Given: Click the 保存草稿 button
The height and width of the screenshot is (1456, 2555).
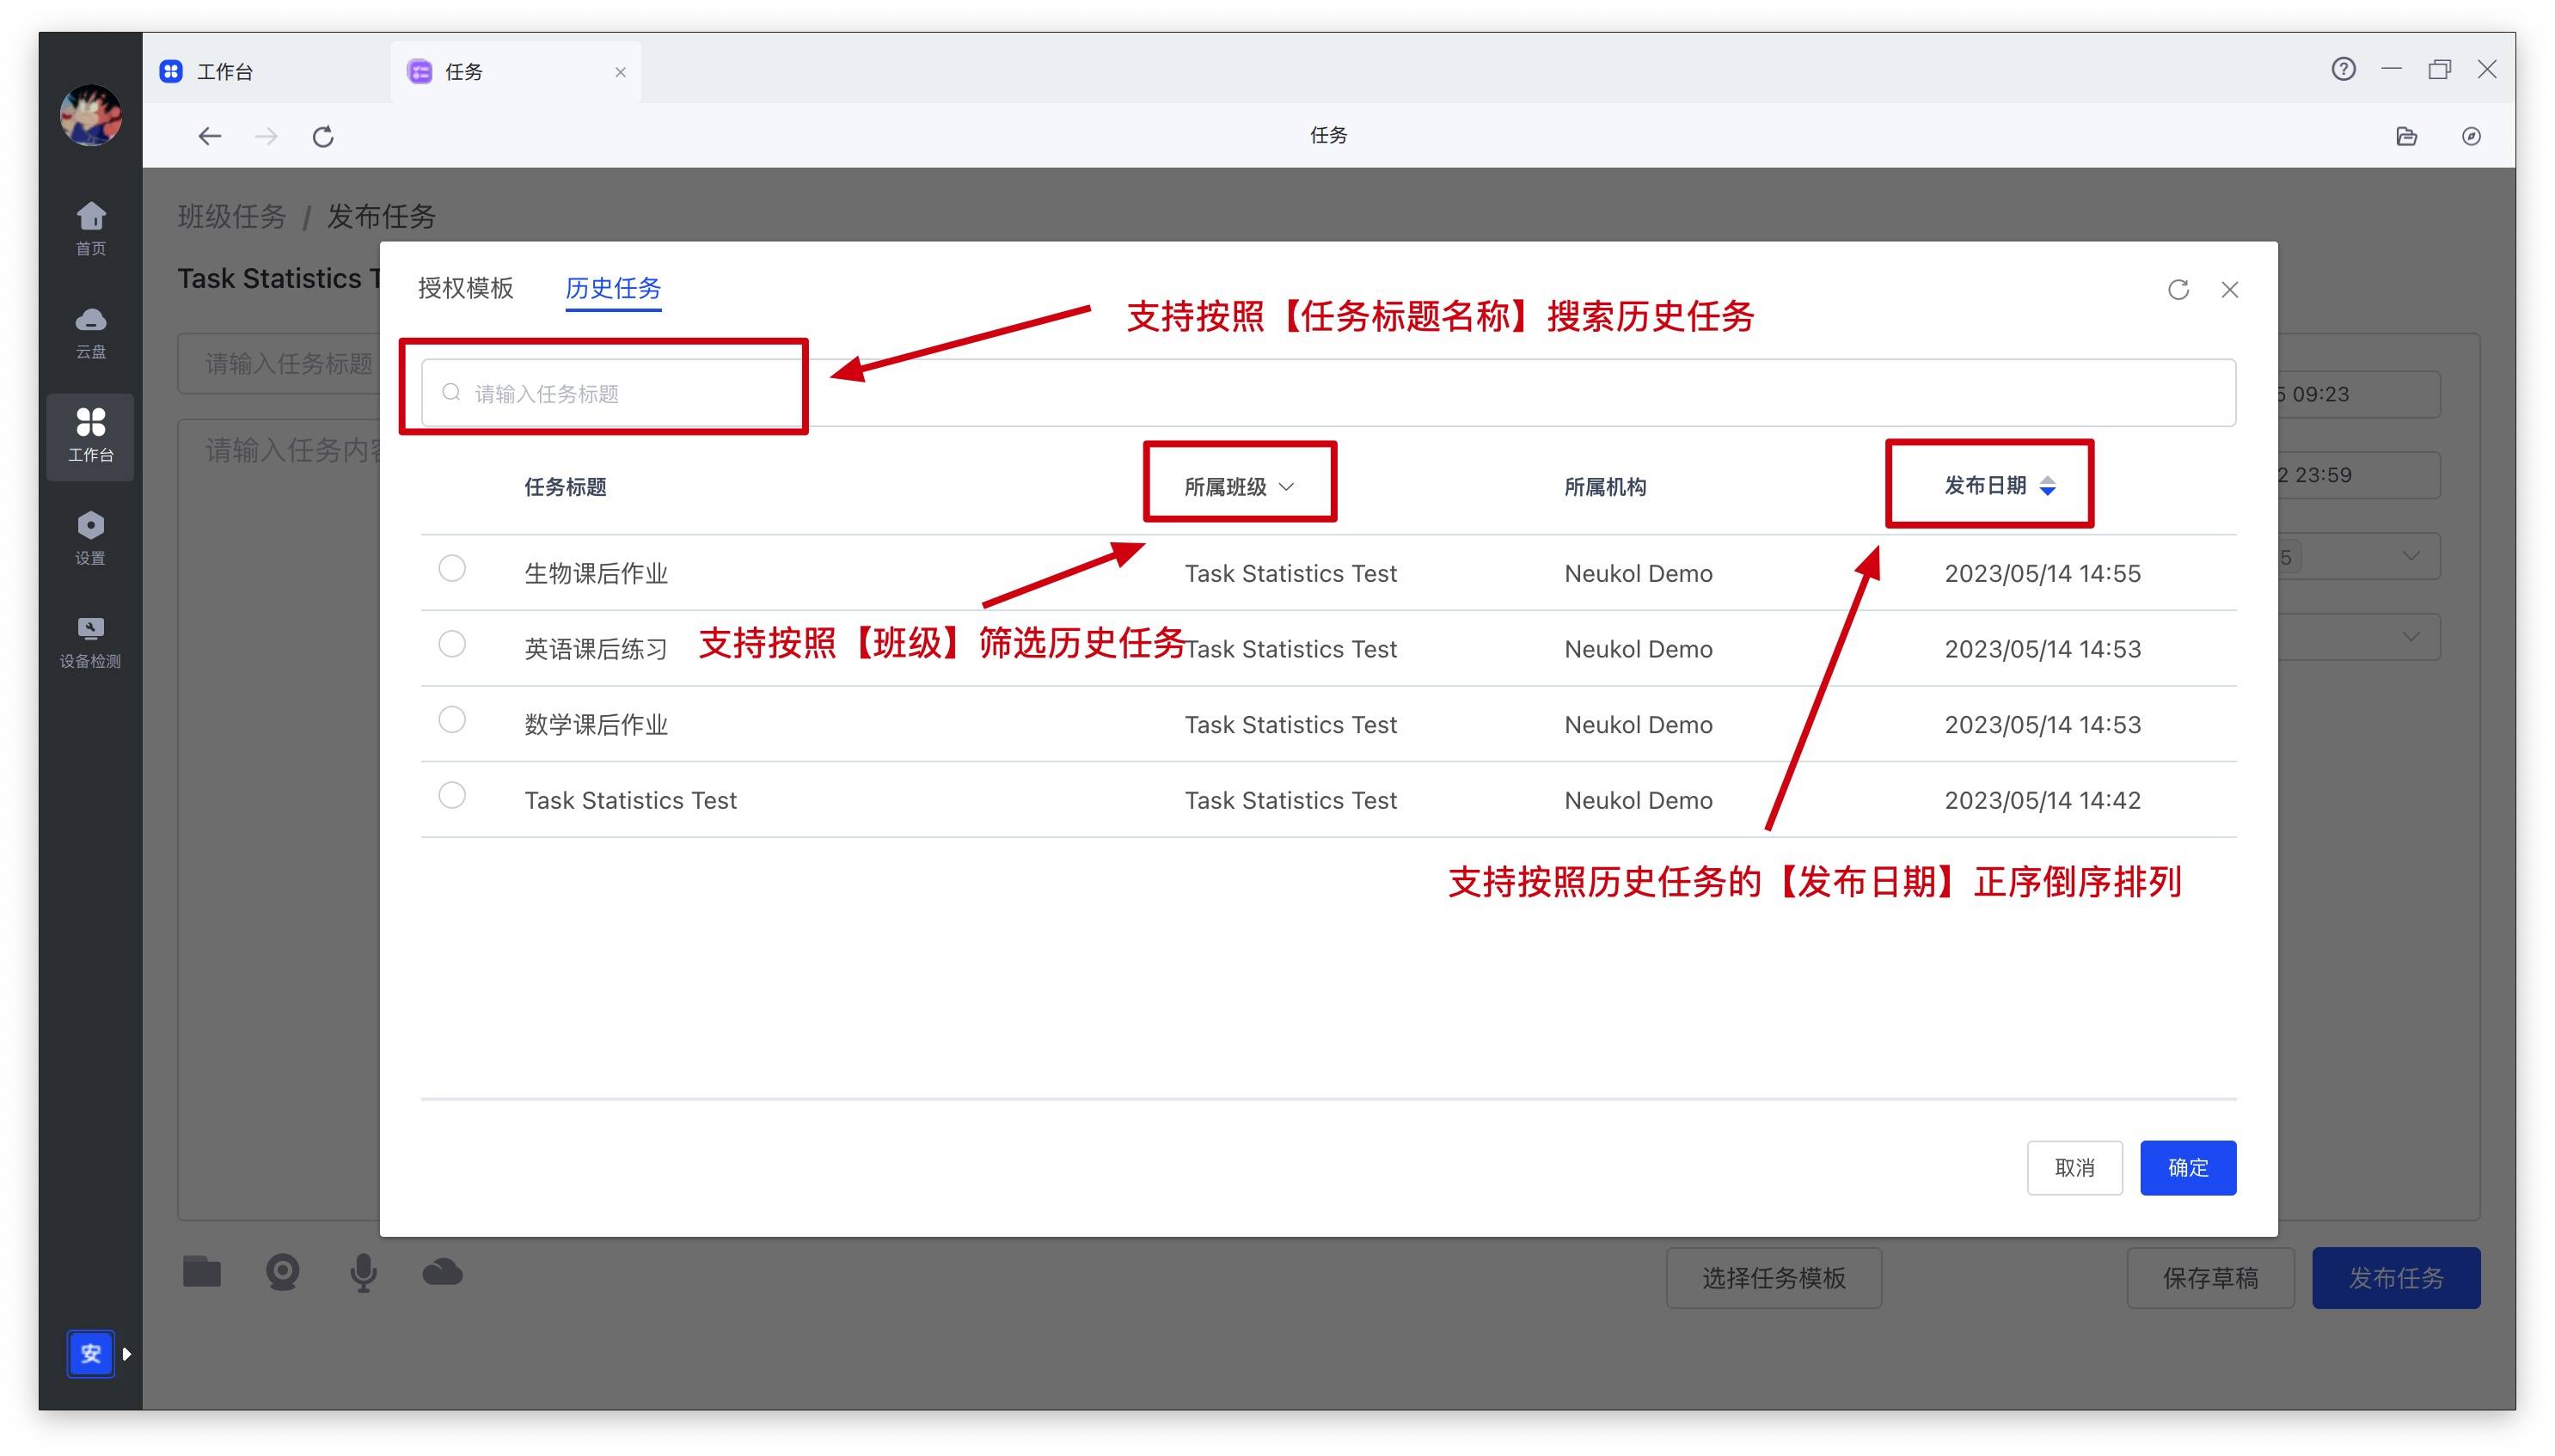Looking at the screenshot, I should [2210, 1277].
